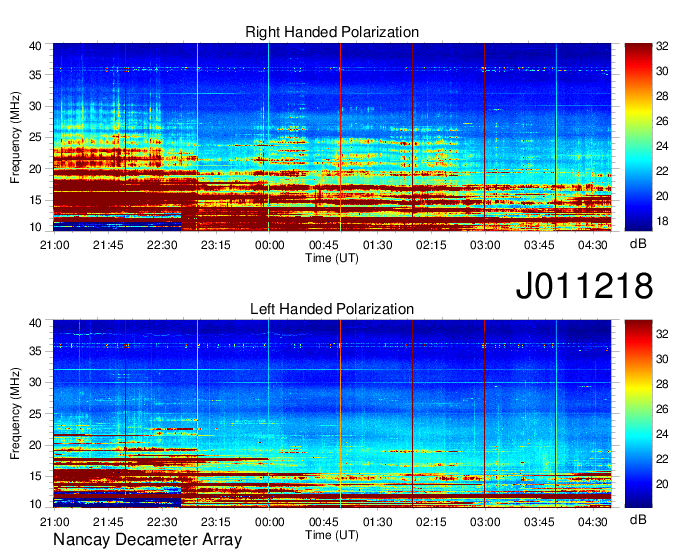680x552 pixels.
Task: Click the "00:00" time tick on the bottom plot
Action: point(269,522)
